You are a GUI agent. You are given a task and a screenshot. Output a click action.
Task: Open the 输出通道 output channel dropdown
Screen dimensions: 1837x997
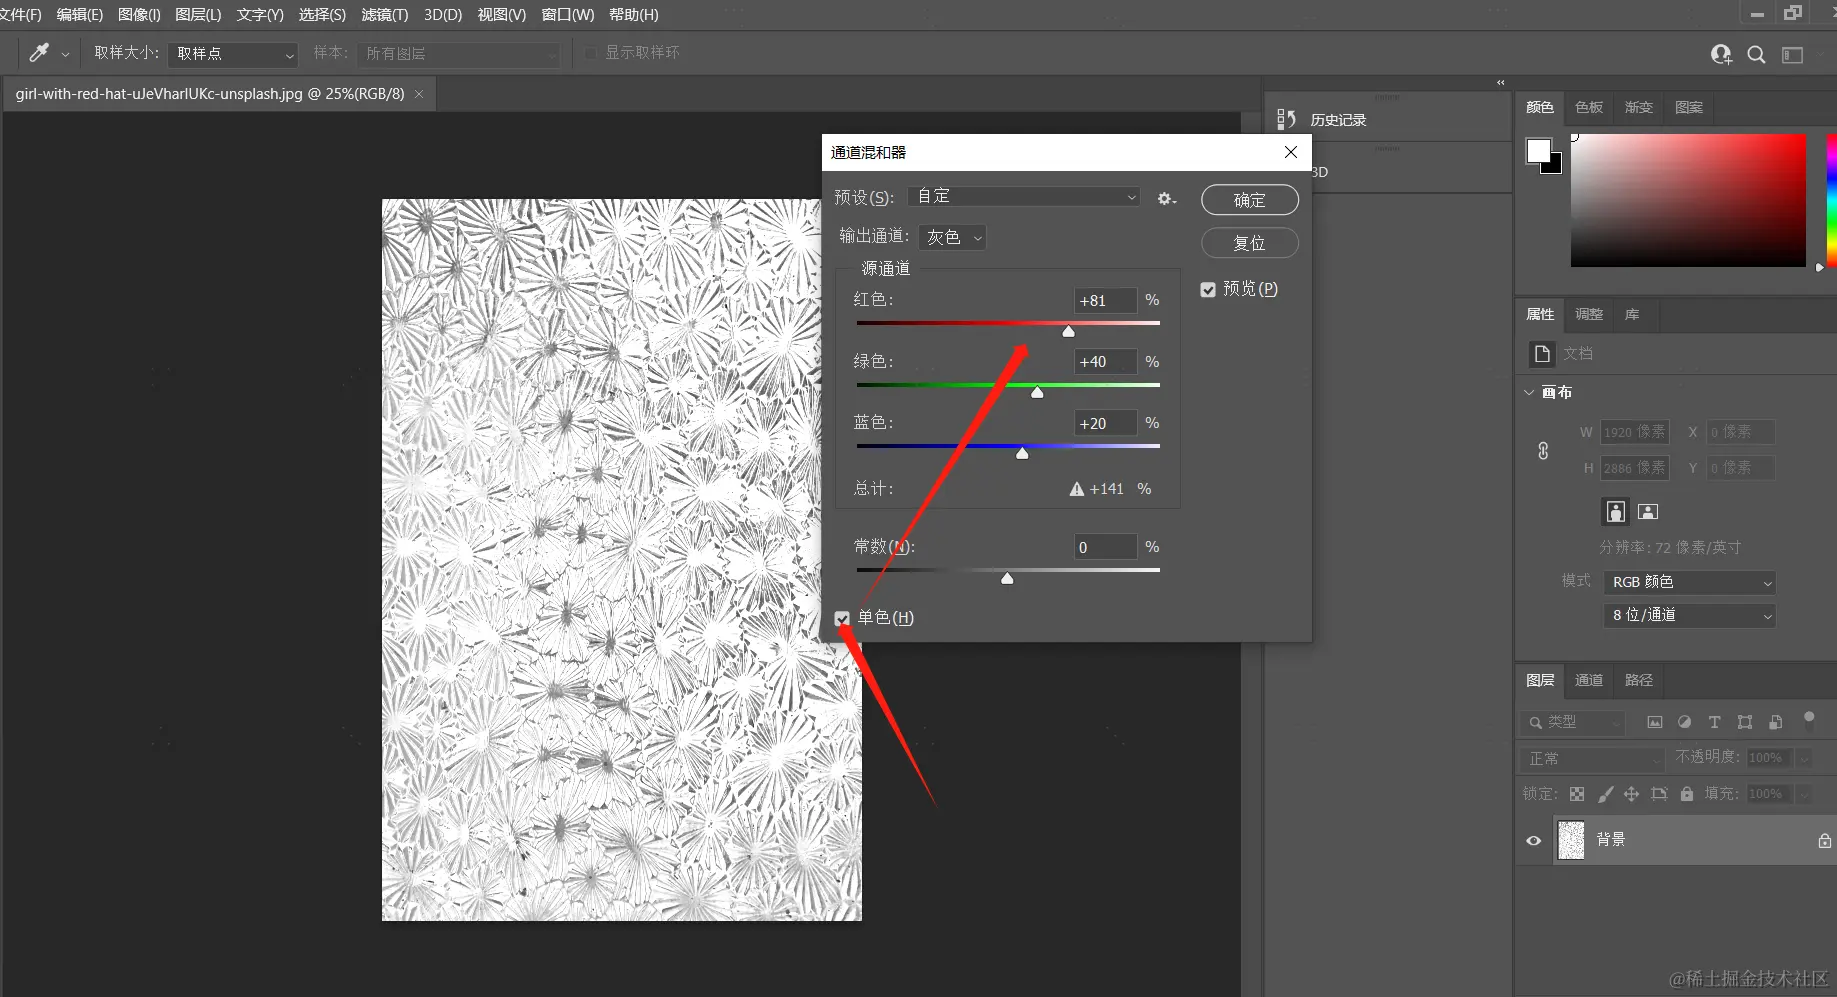tap(952, 237)
